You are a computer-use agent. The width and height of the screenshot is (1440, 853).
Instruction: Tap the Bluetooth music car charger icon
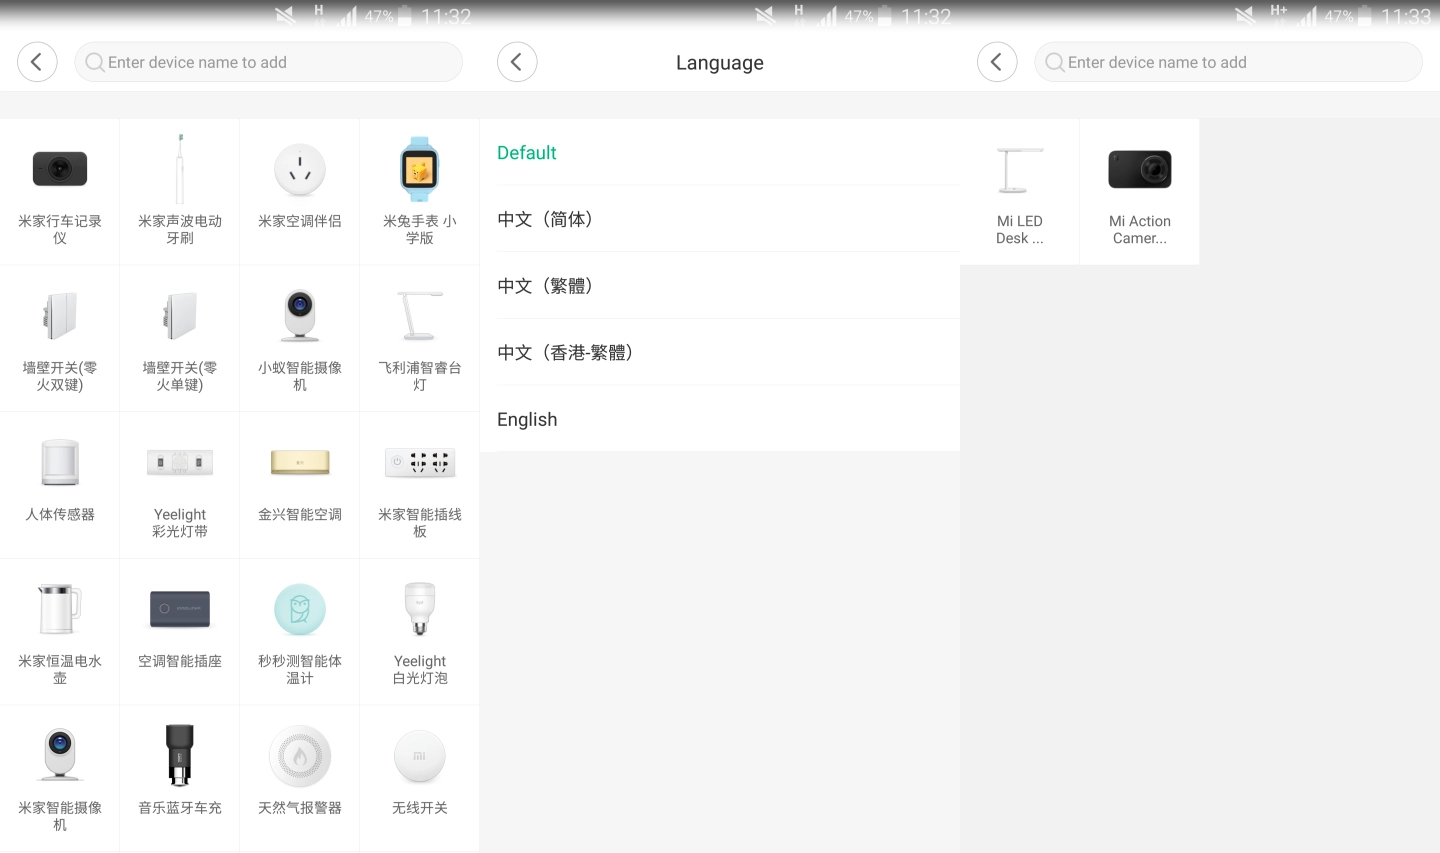[x=180, y=756]
